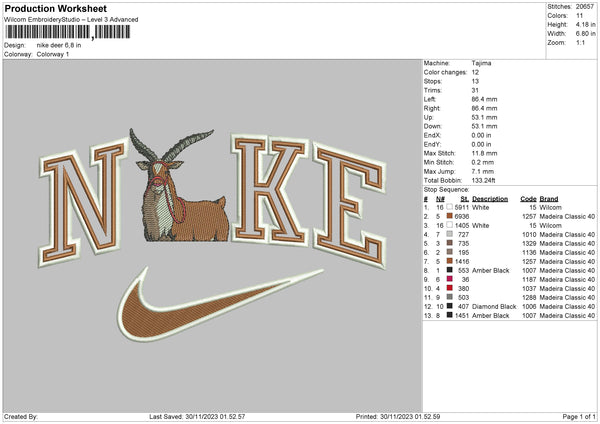Click the Stops value 13
600x424 pixels.
[475, 81]
